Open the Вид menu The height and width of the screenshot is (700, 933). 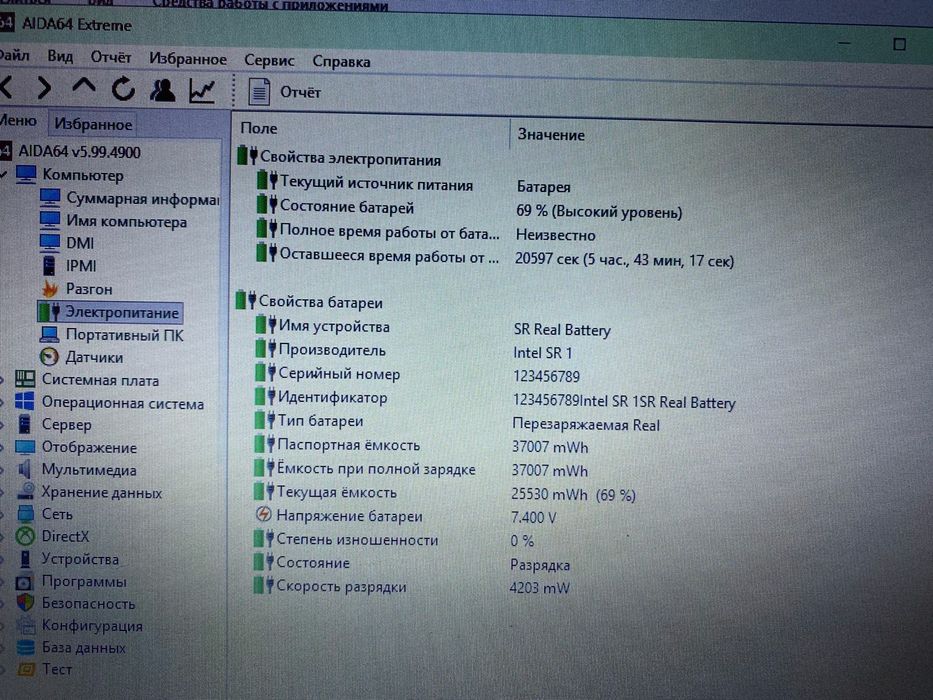60,57
